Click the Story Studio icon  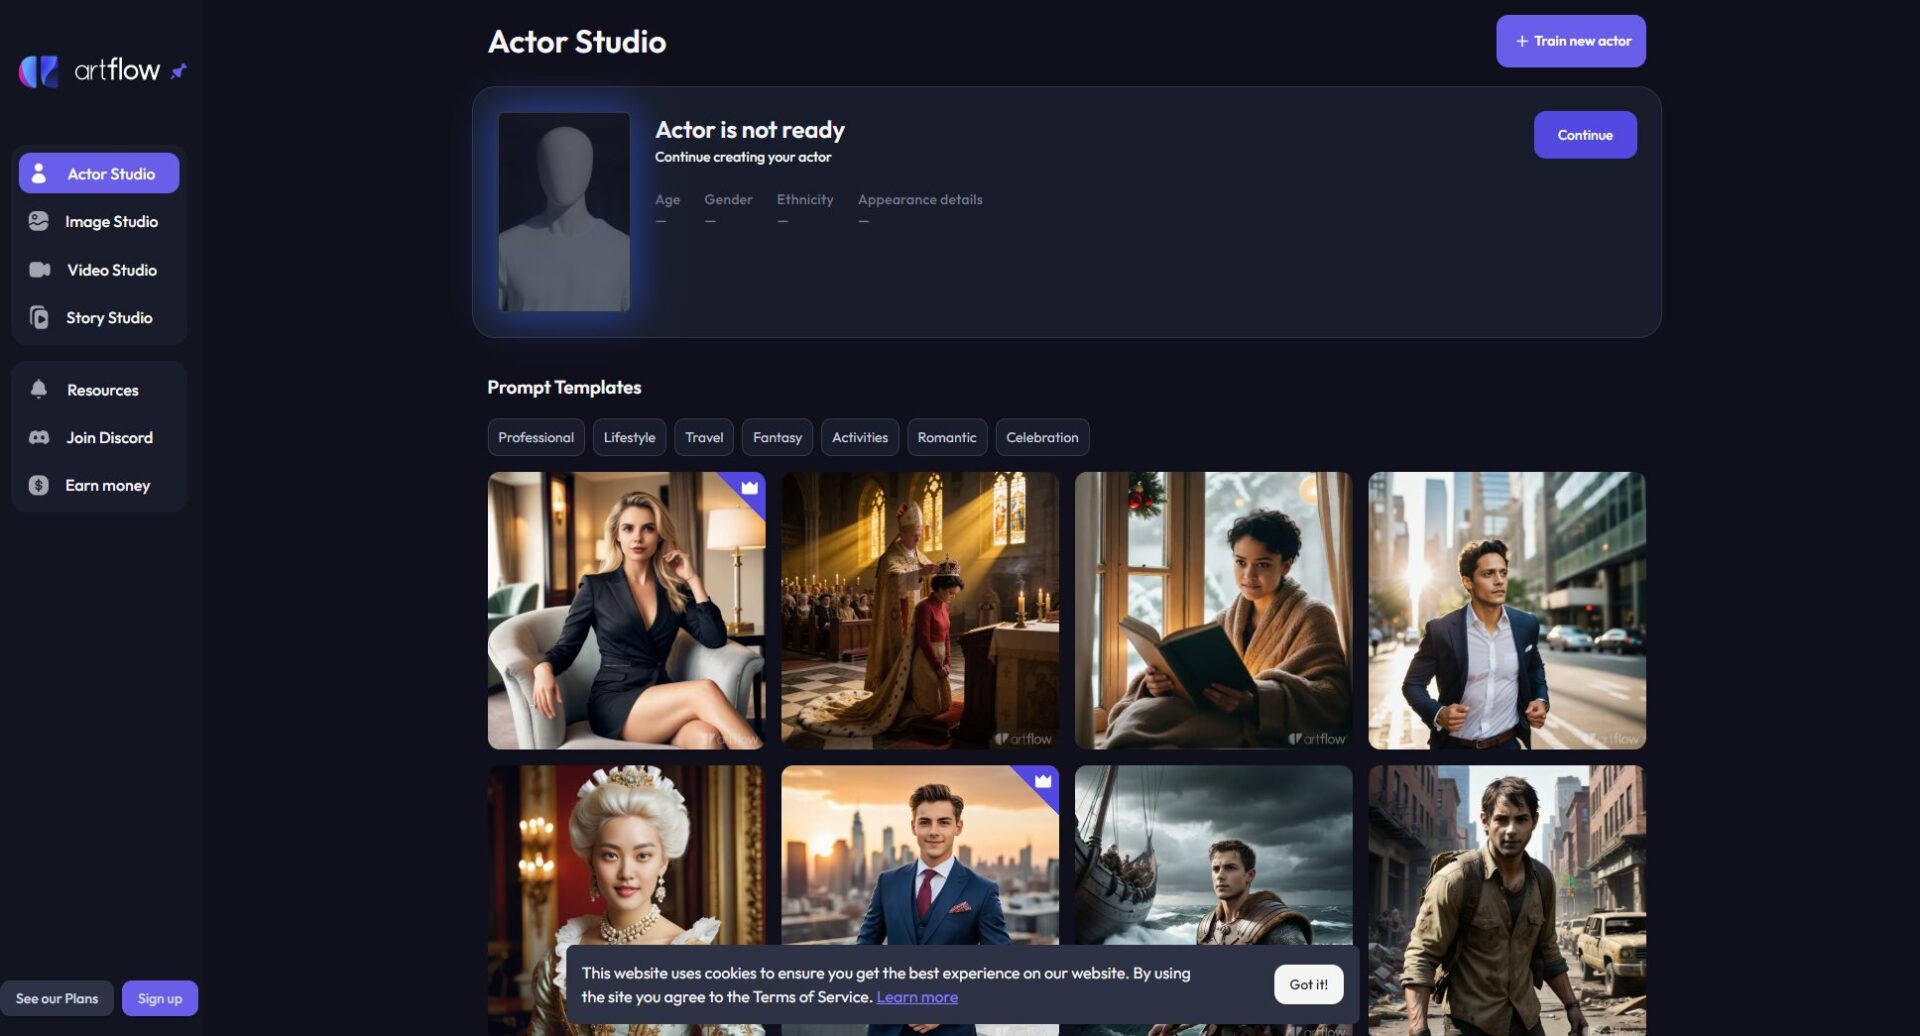(x=39, y=318)
